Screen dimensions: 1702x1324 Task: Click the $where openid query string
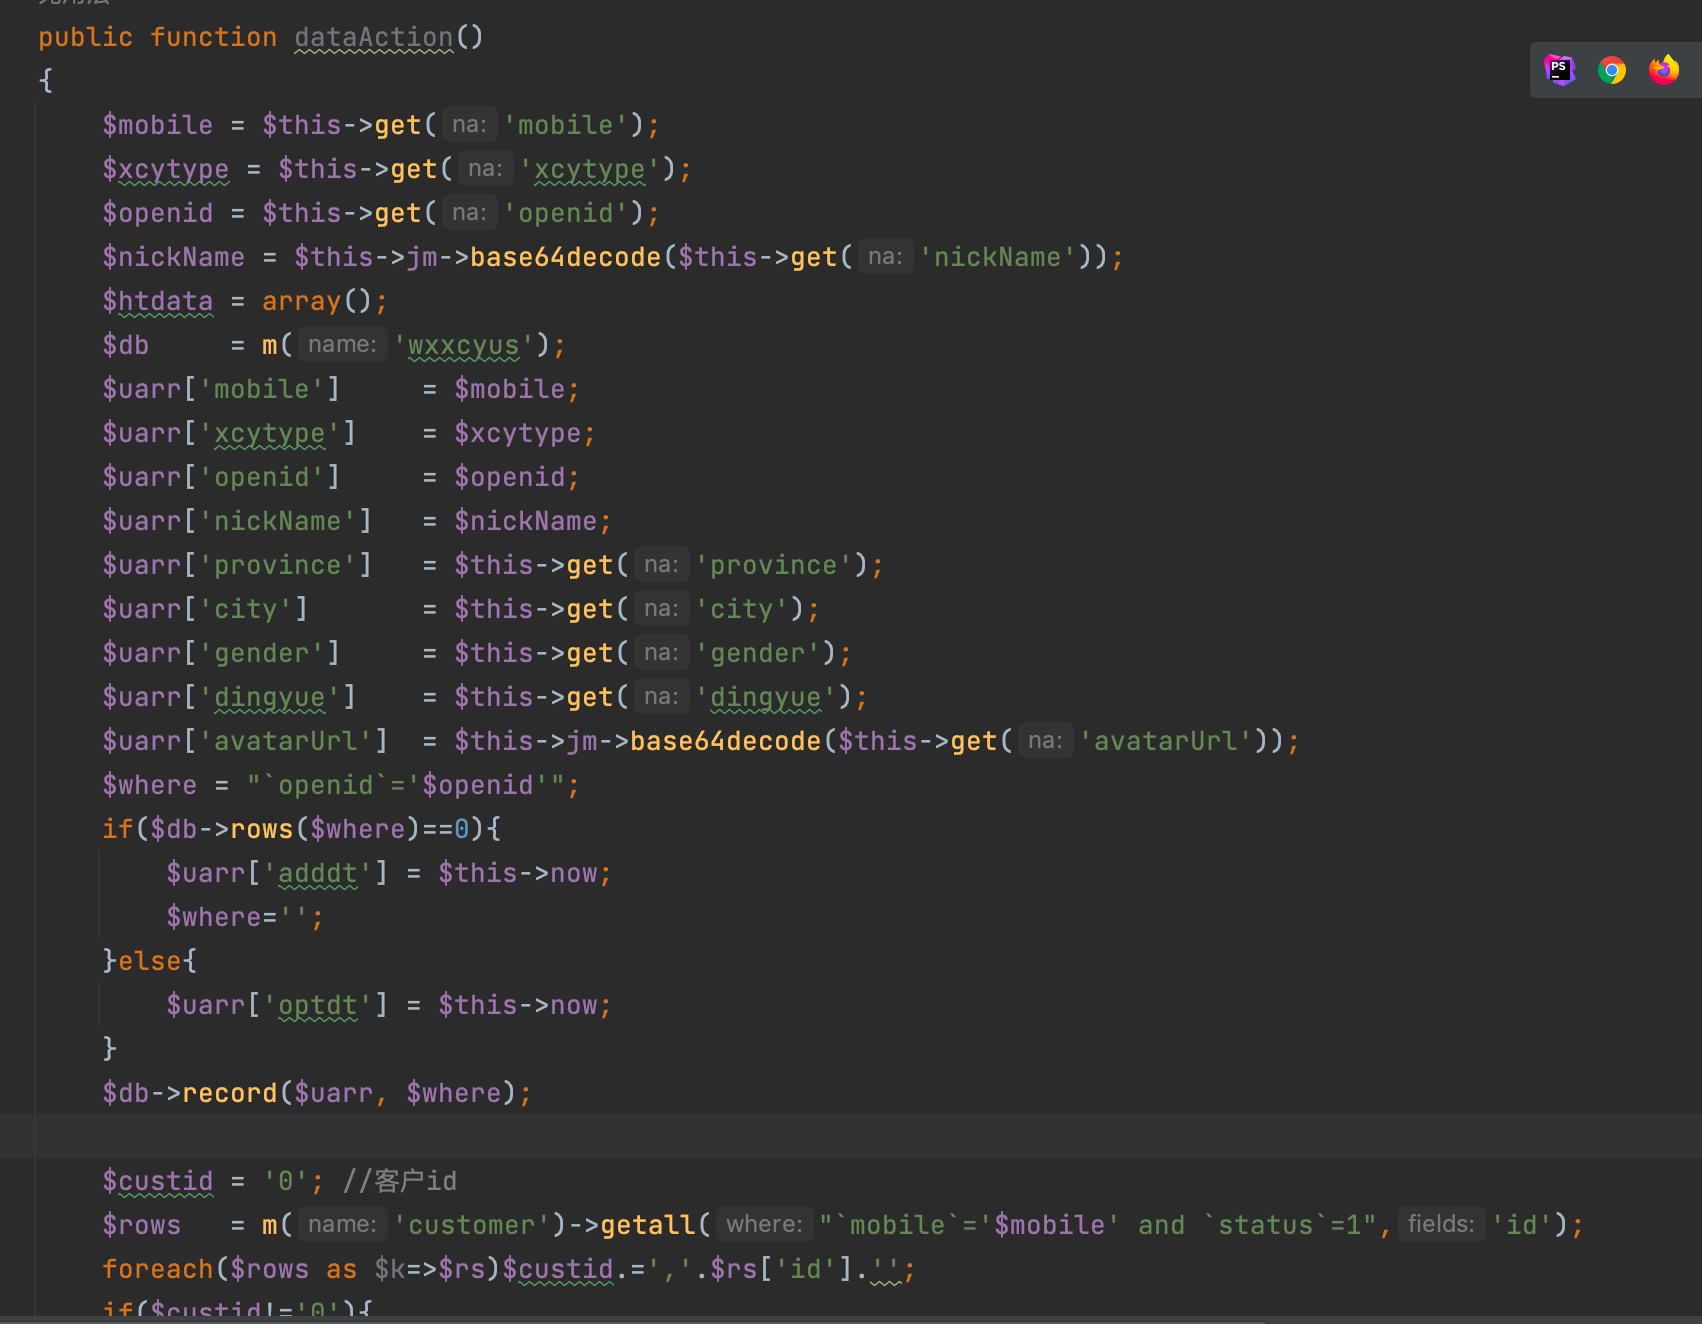pos(406,785)
